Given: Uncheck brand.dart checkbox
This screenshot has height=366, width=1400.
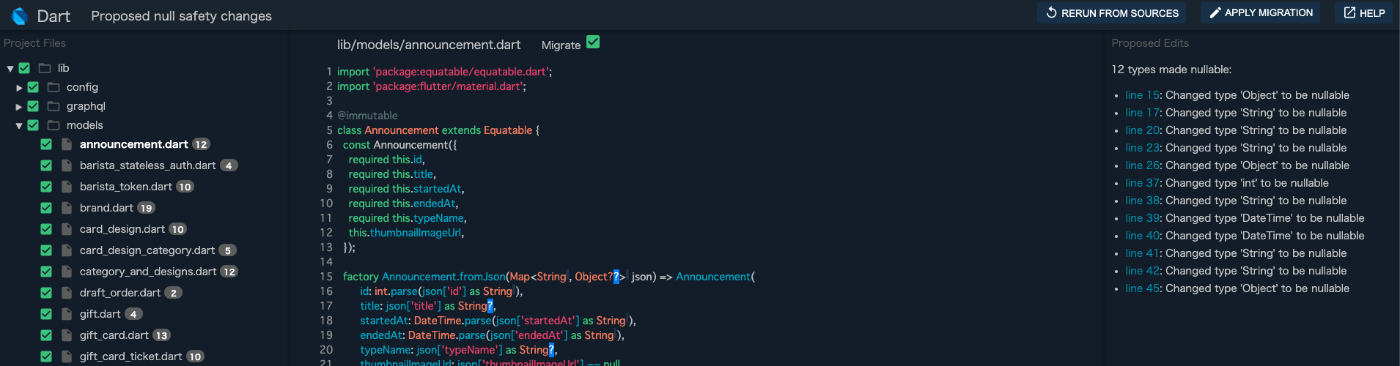Looking at the screenshot, I should coord(46,208).
